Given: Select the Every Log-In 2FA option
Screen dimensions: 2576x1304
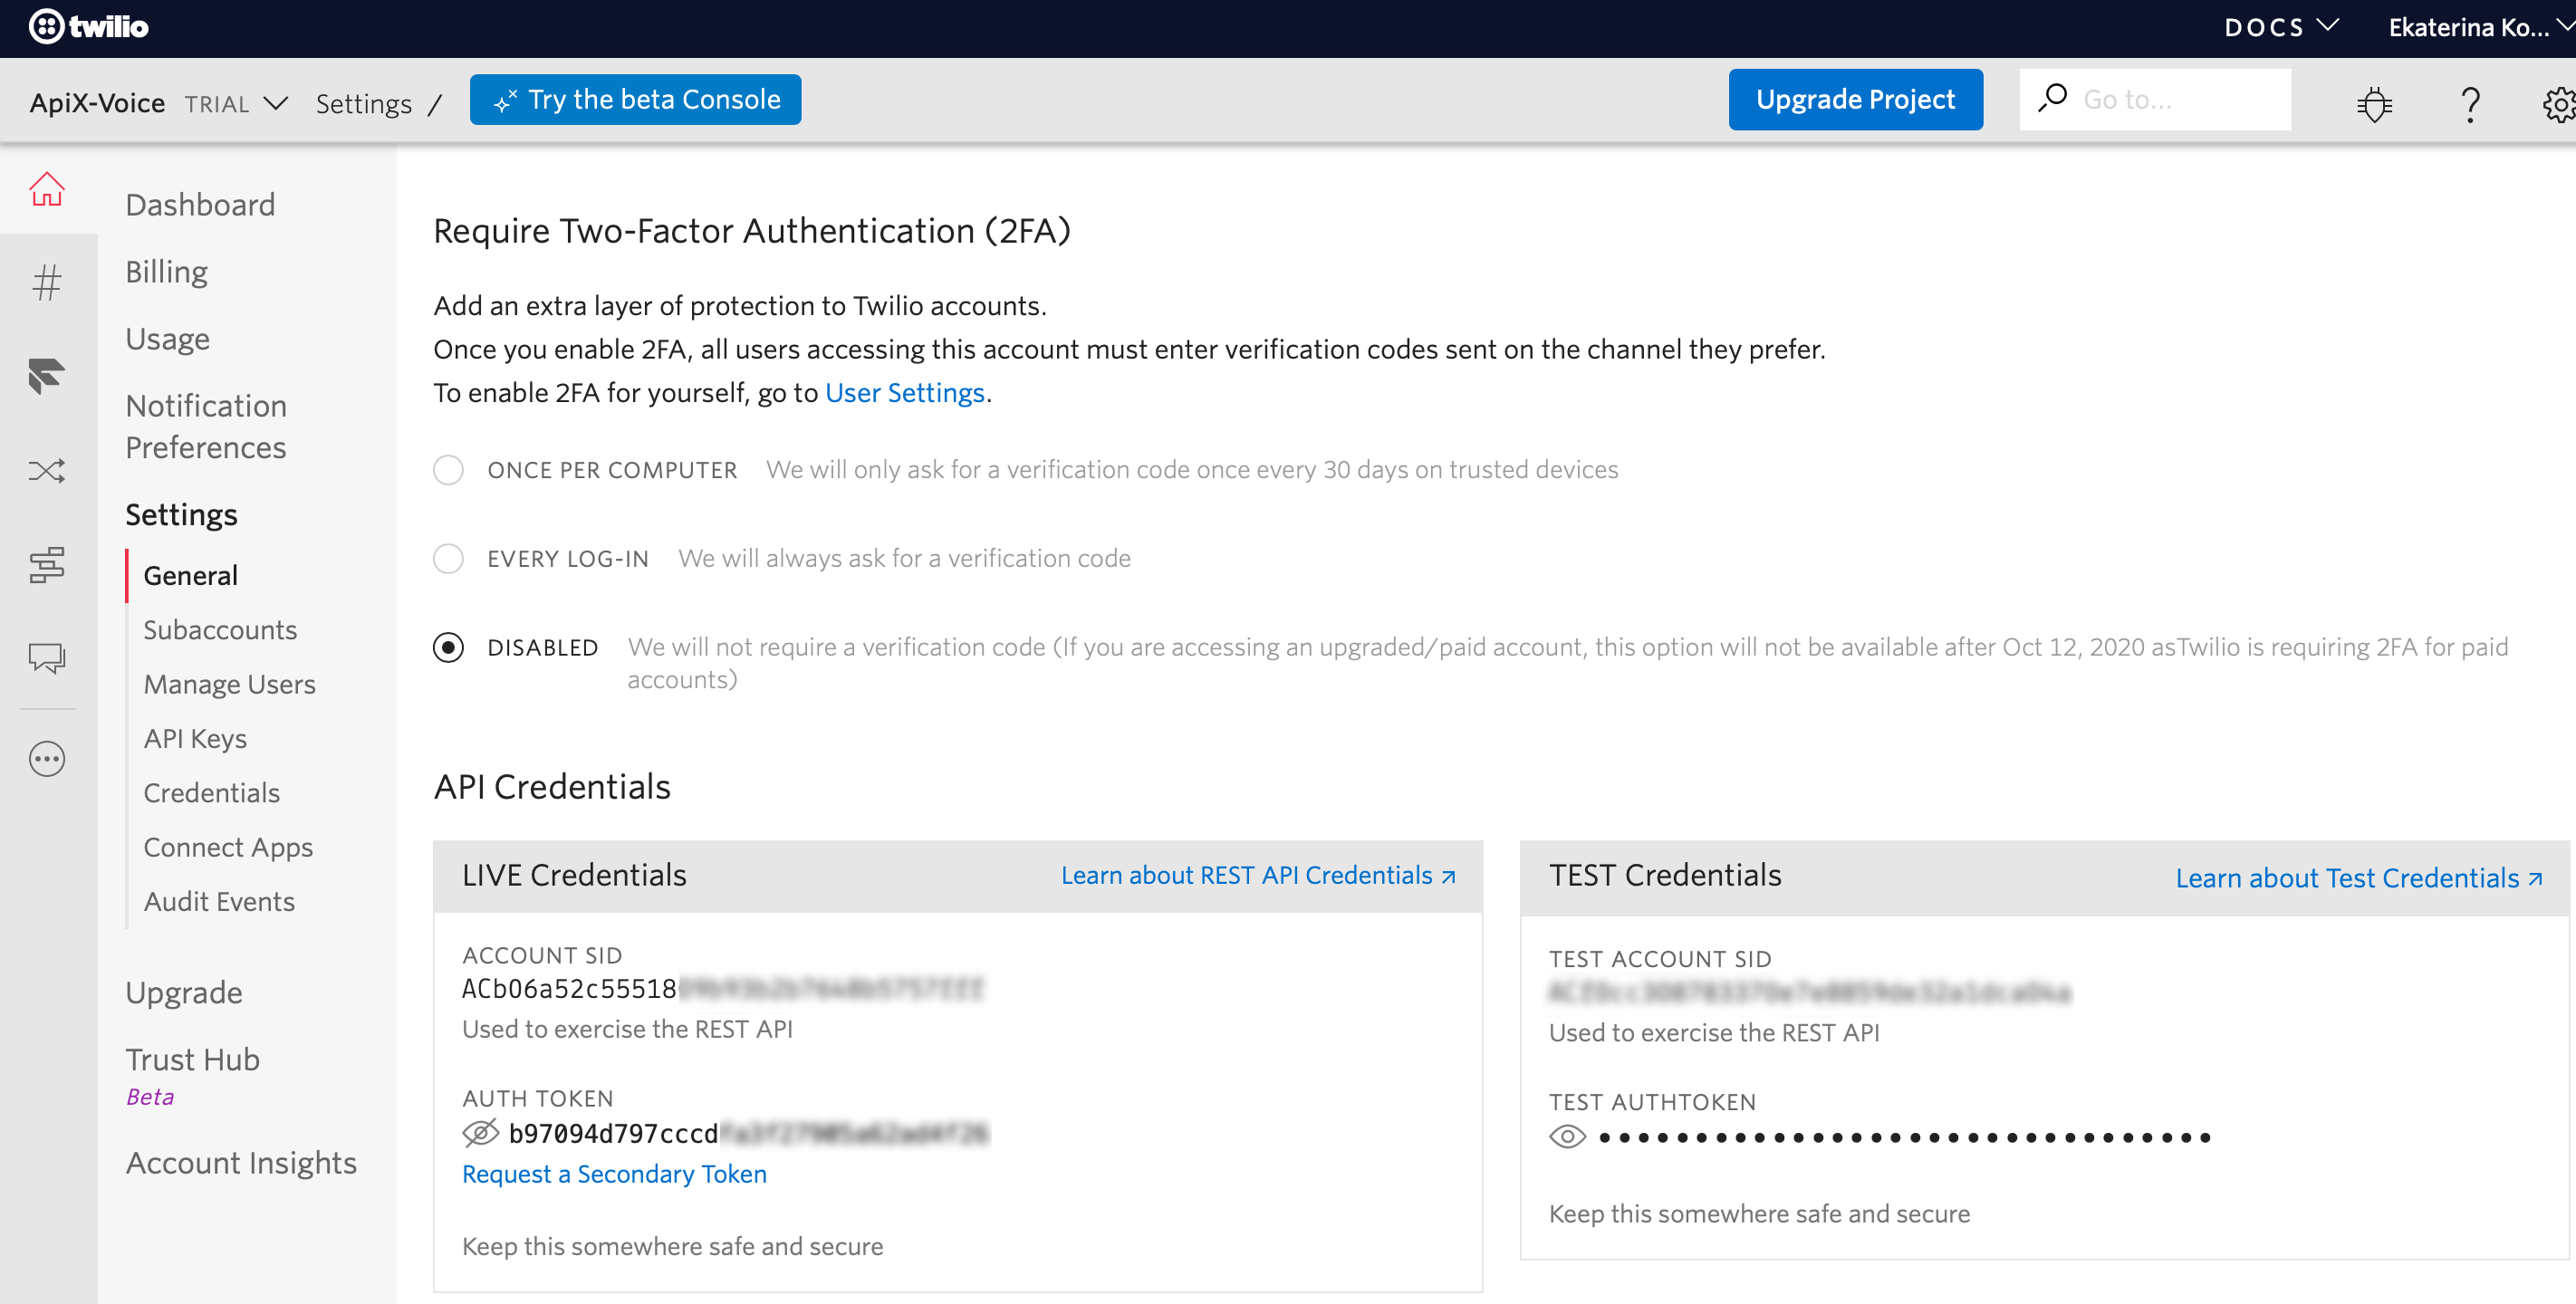Looking at the screenshot, I should (448, 558).
